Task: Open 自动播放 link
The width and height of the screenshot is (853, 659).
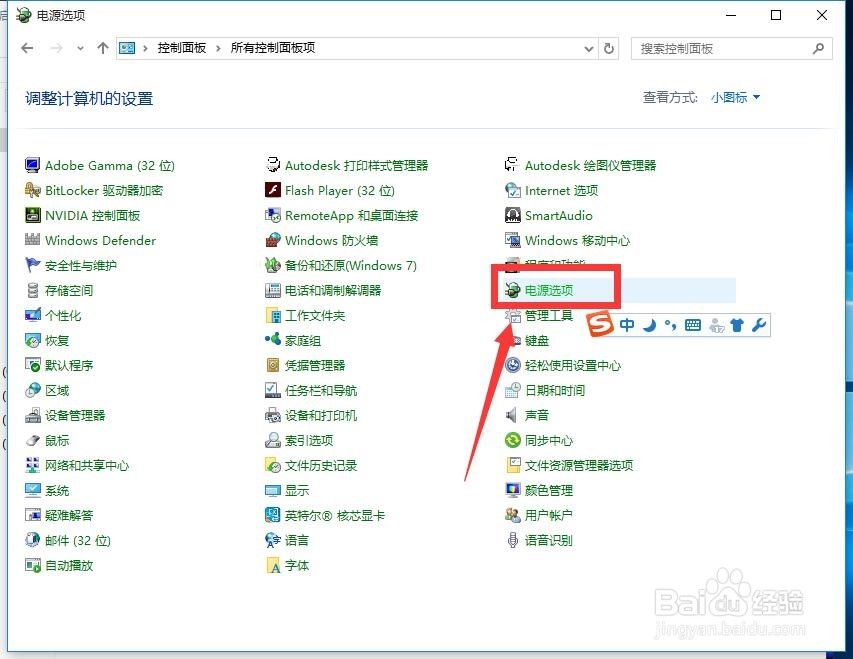Action: (69, 565)
